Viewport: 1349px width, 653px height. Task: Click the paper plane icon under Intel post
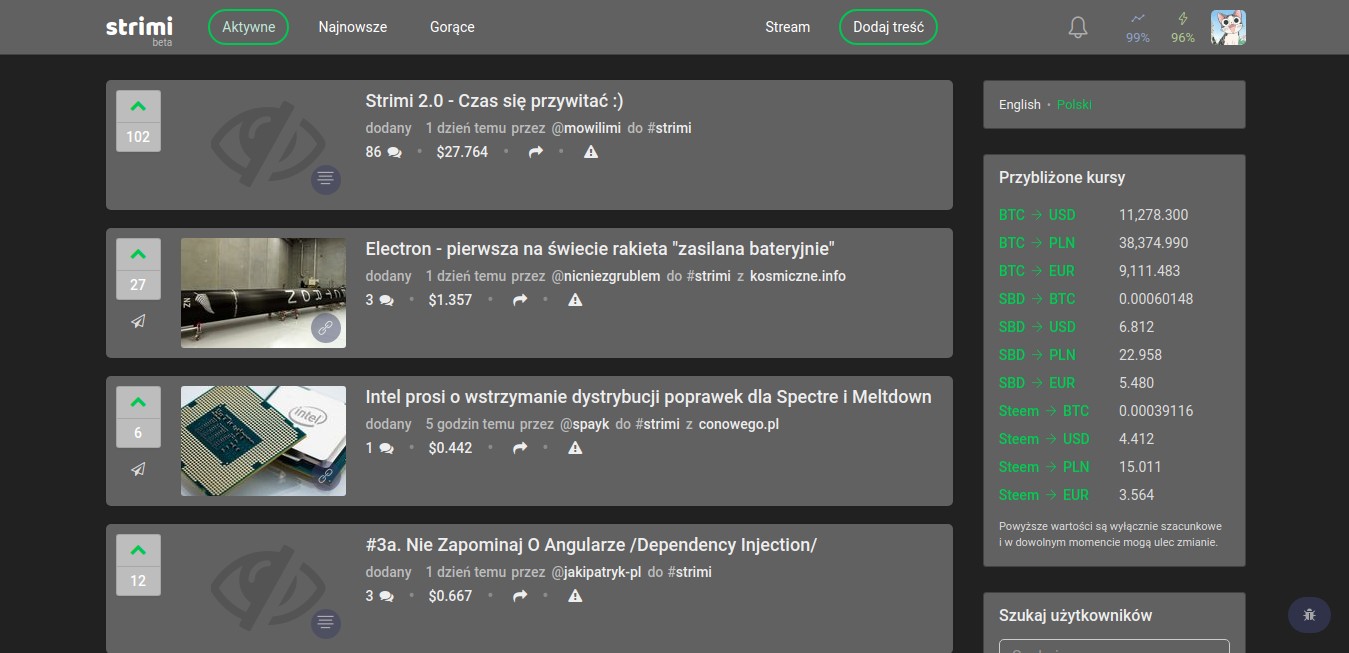pyautogui.click(x=138, y=469)
